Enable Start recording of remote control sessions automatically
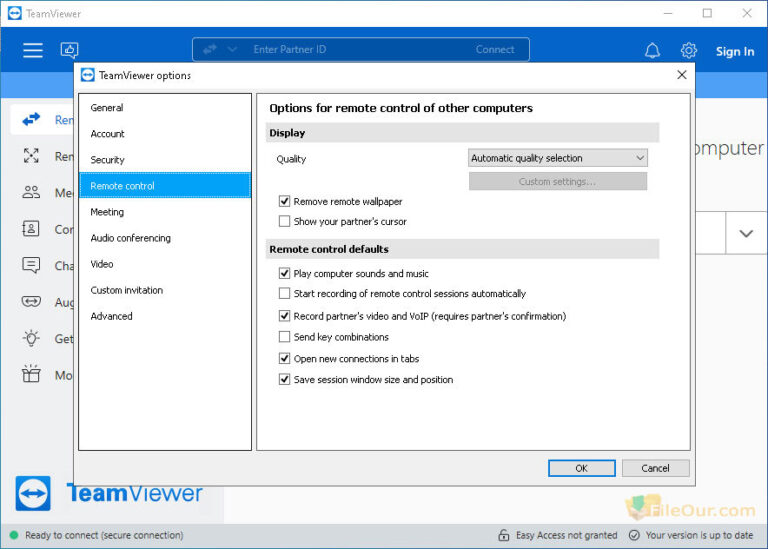768x549 pixels. pyautogui.click(x=284, y=293)
